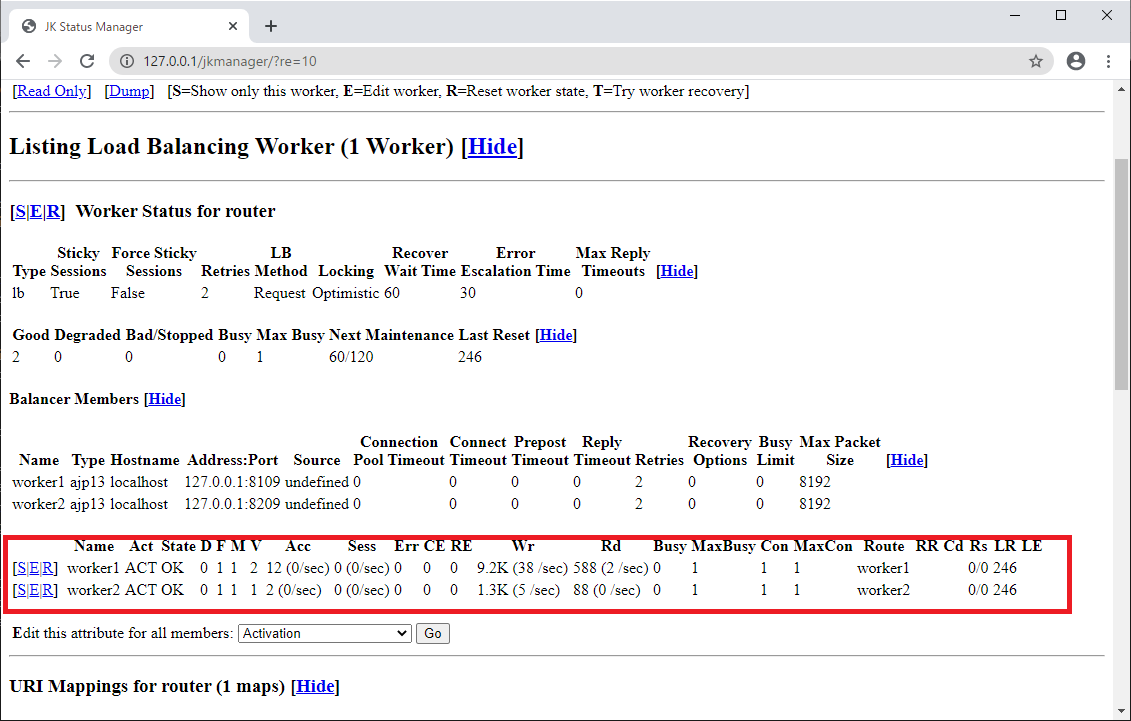1131x721 pixels.
Task: Click the 'Optimistic' locking value
Action: [x=346, y=293]
